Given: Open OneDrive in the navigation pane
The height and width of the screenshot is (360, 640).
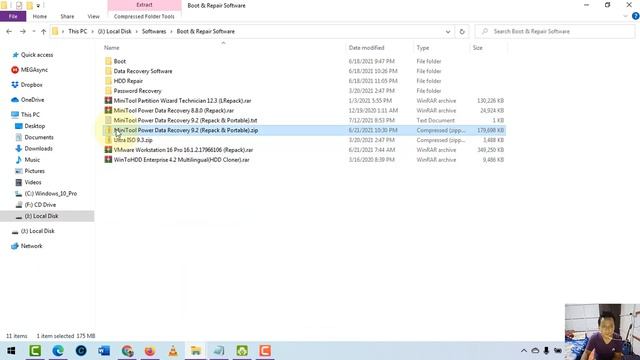Looking at the screenshot, I should coord(32,100).
